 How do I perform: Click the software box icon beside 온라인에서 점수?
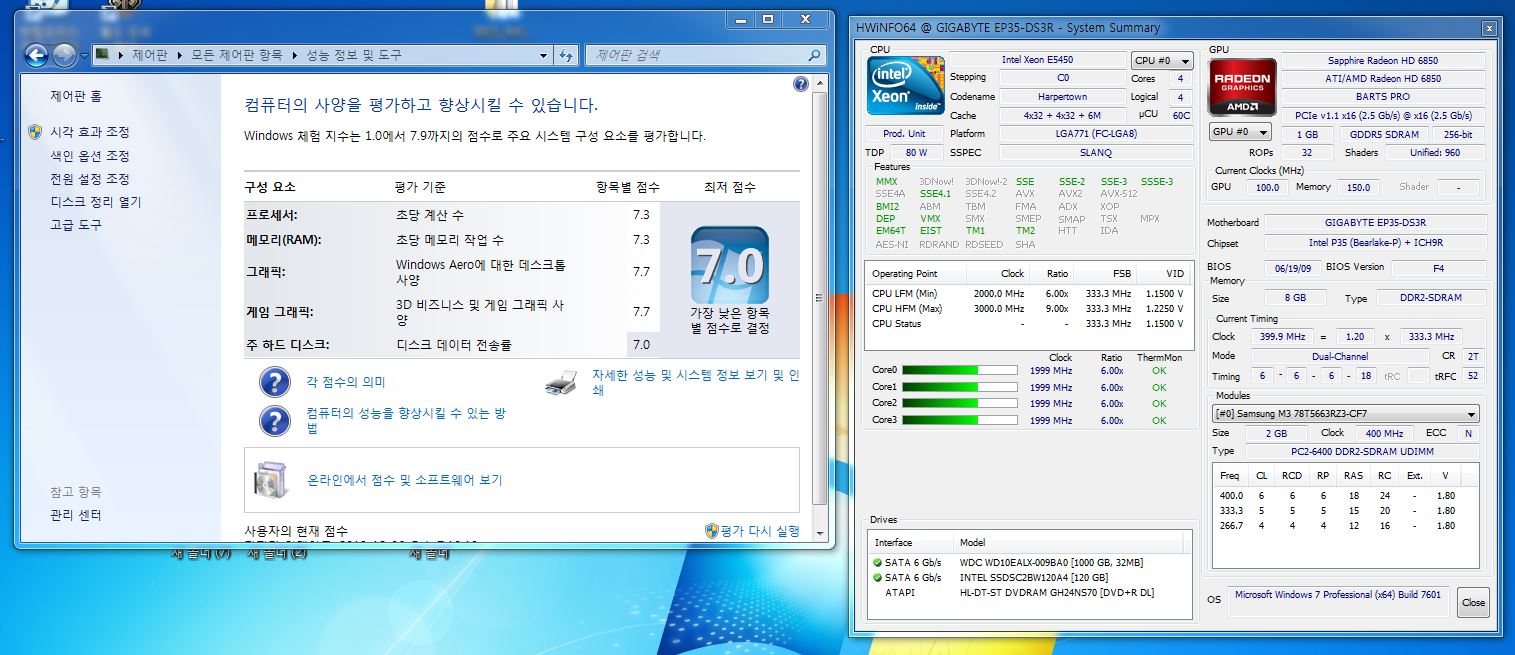[x=271, y=480]
